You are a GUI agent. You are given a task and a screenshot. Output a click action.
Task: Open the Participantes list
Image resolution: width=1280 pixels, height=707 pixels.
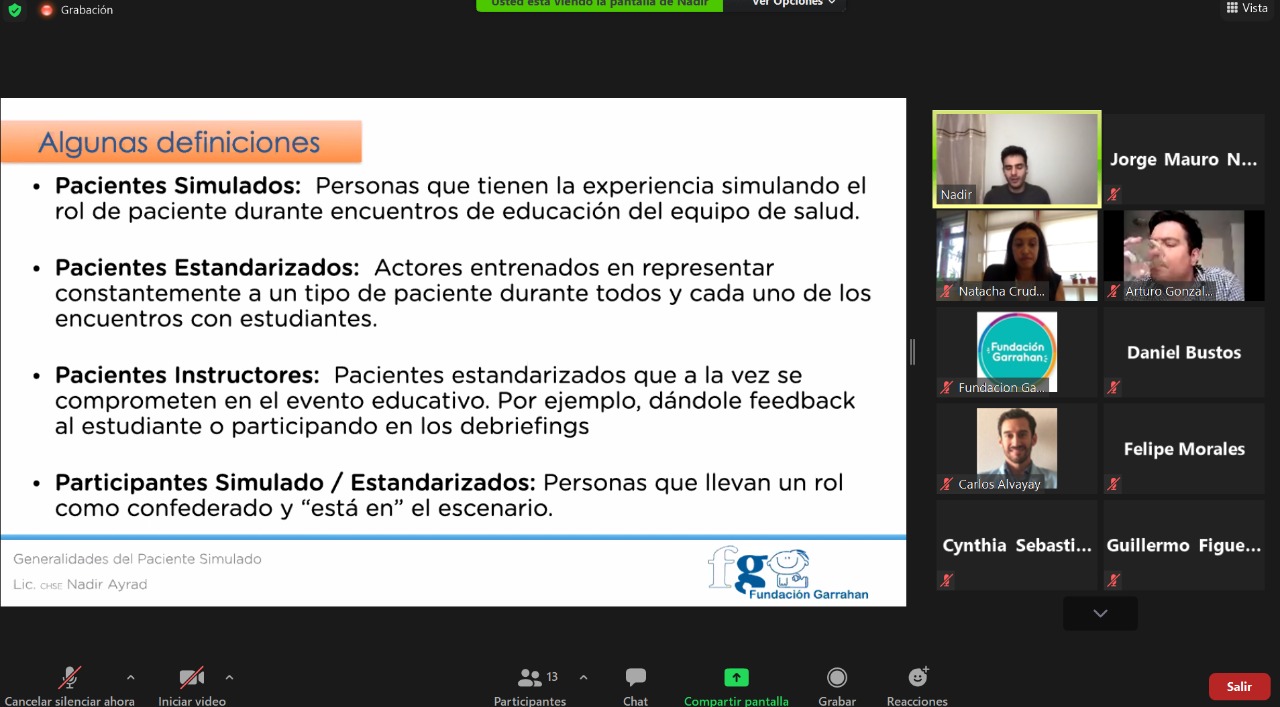tap(530, 679)
